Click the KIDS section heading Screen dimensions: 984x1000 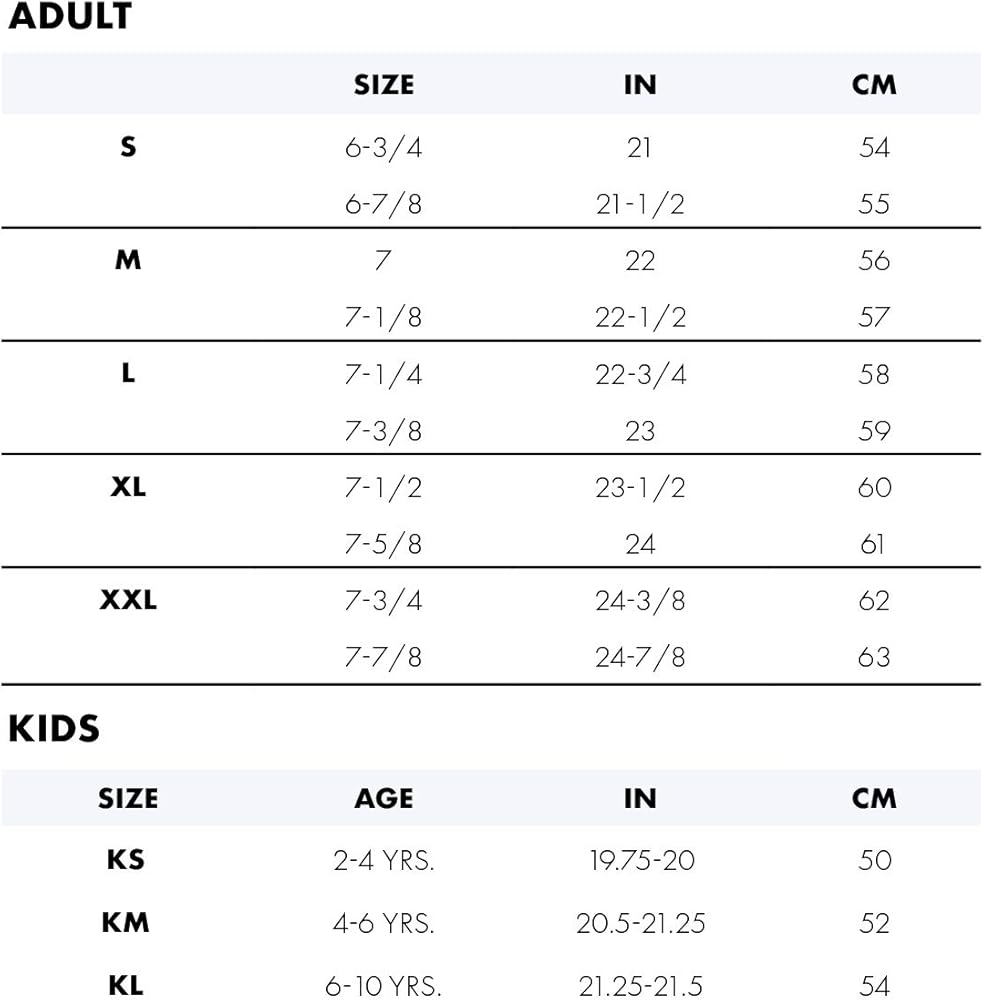pyautogui.click(x=54, y=729)
